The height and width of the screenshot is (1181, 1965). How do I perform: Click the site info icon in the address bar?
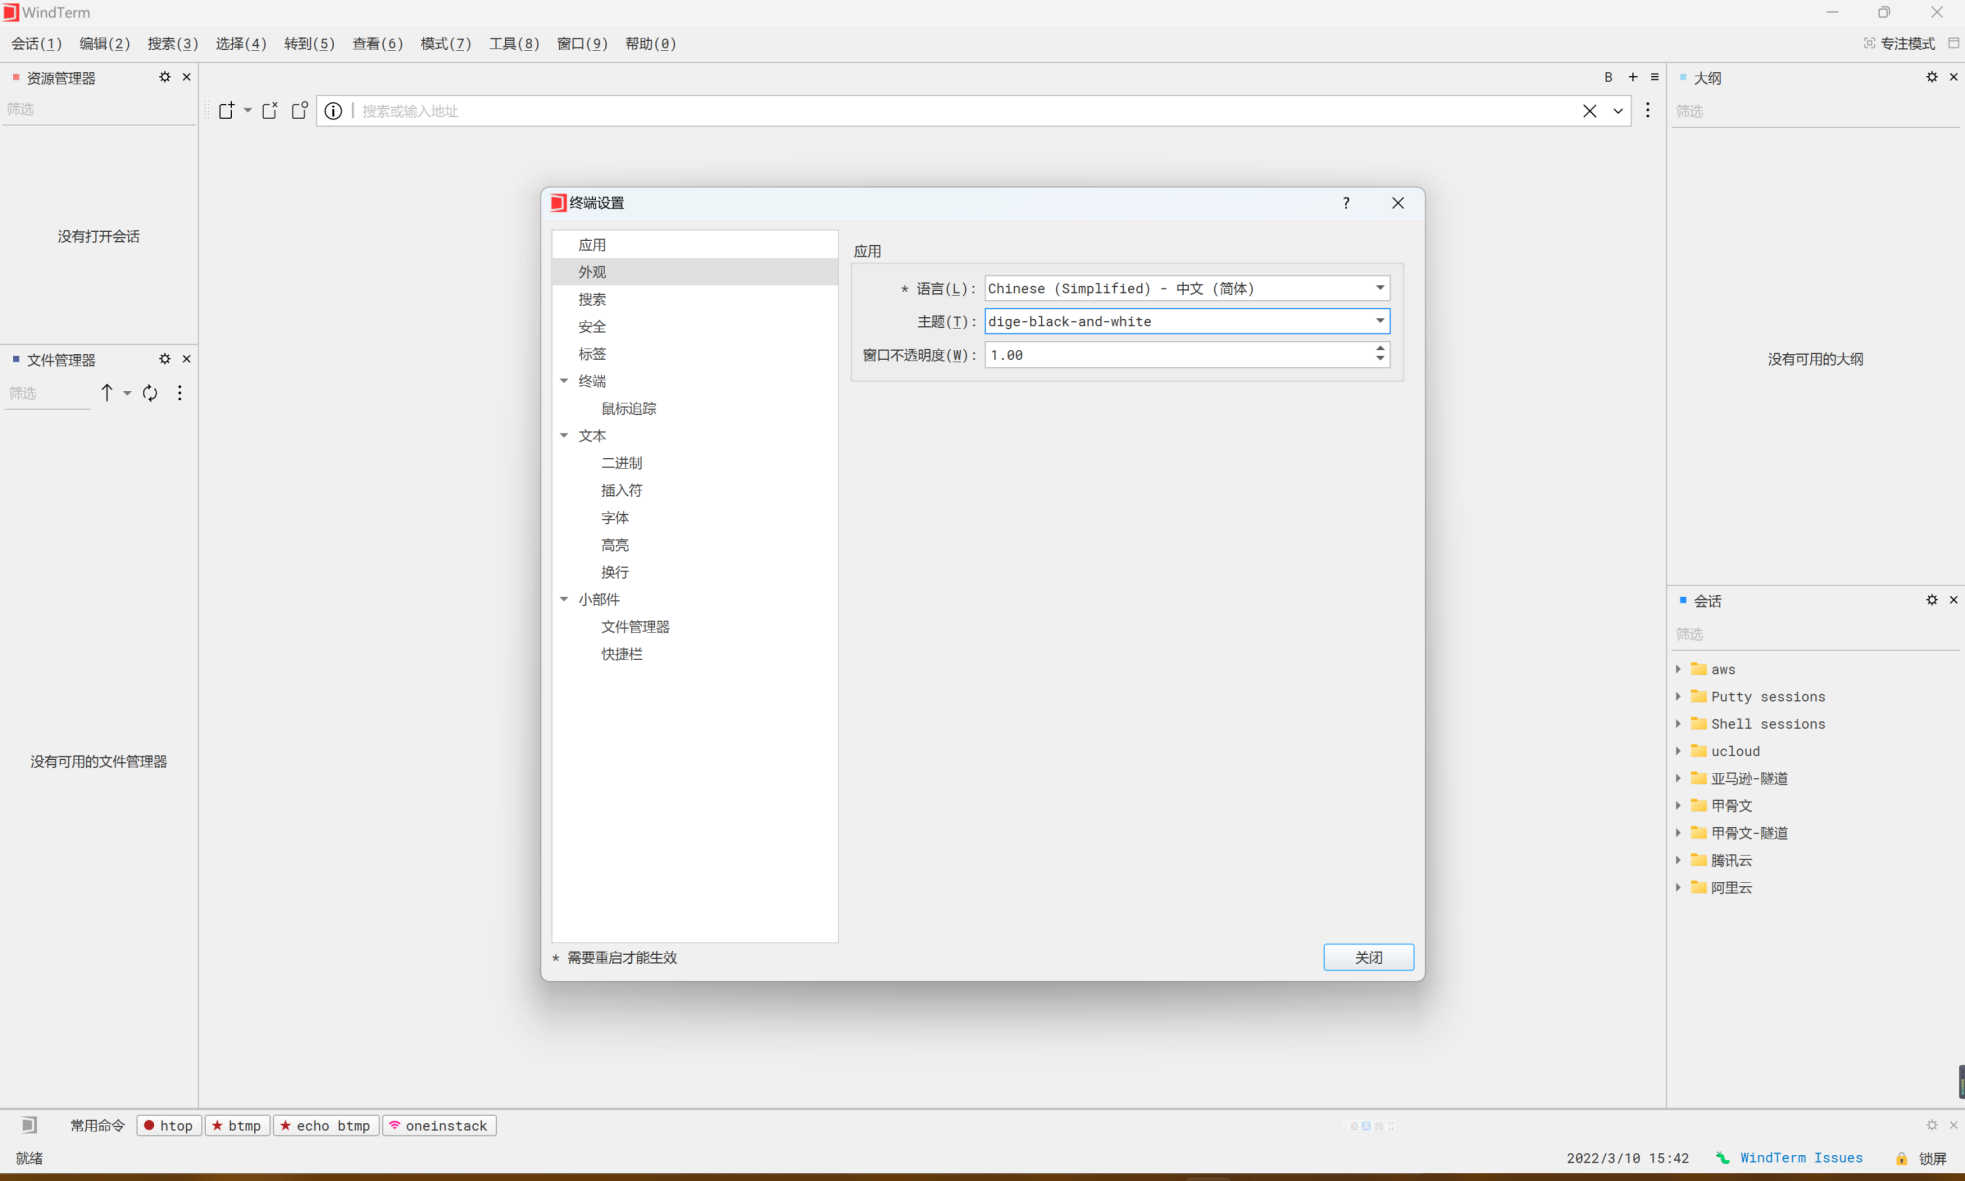333,111
